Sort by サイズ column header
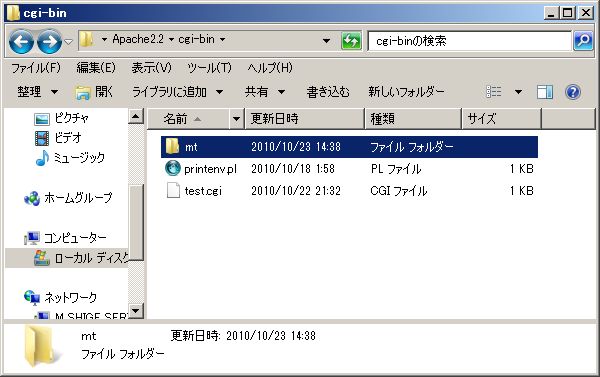This screenshot has height=377, width=600. [502, 119]
